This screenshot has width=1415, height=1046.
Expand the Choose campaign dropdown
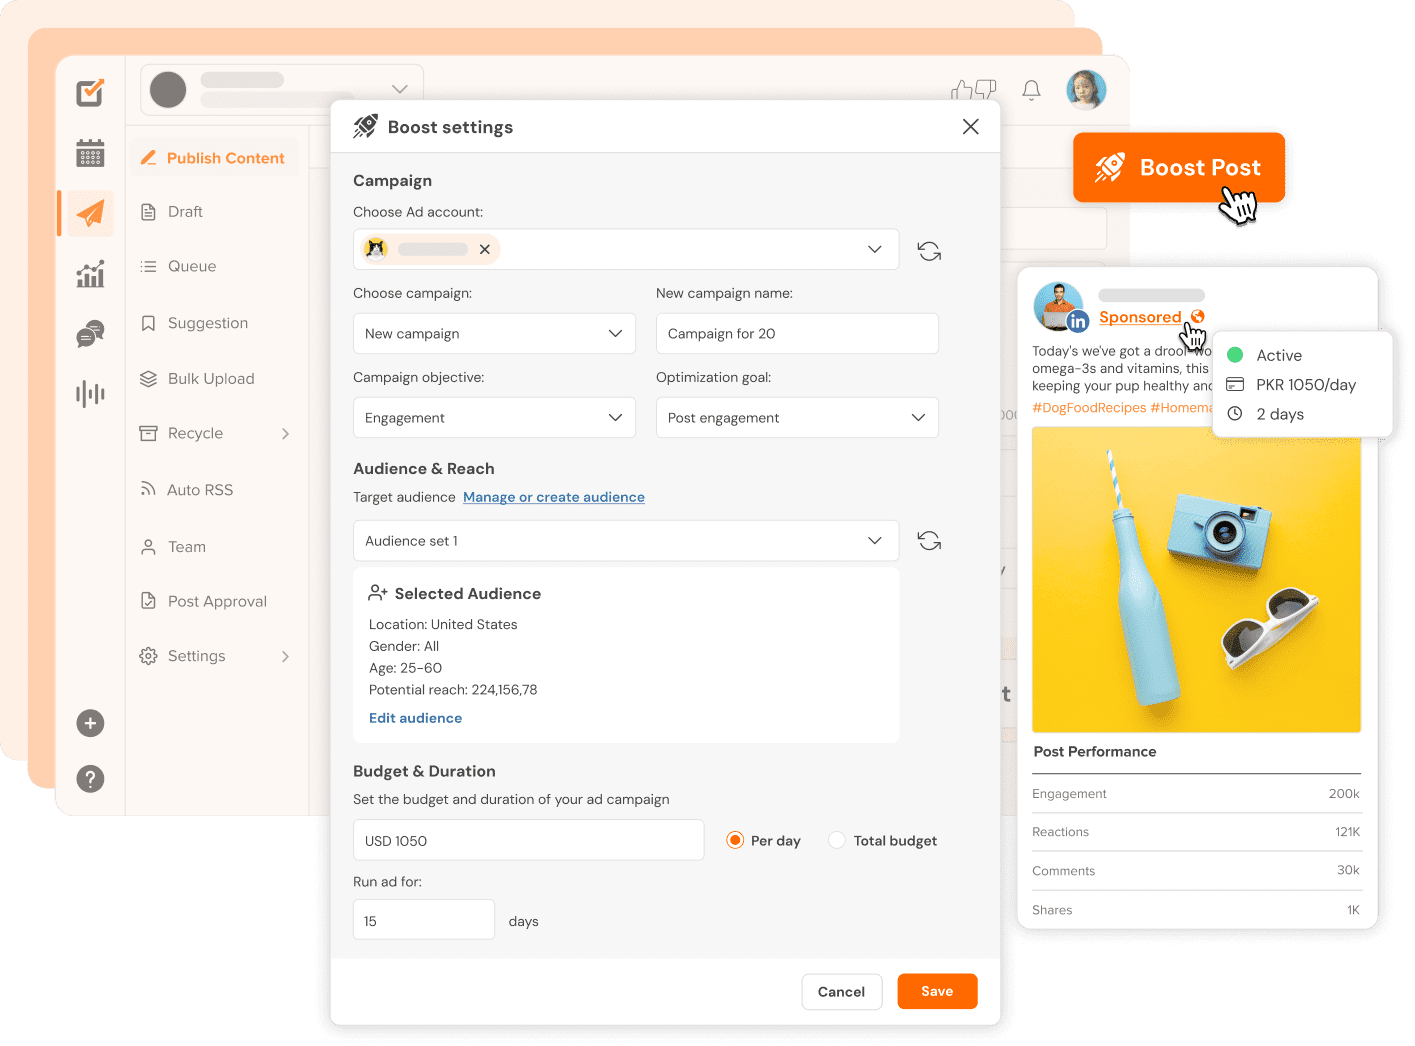coord(494,334)
